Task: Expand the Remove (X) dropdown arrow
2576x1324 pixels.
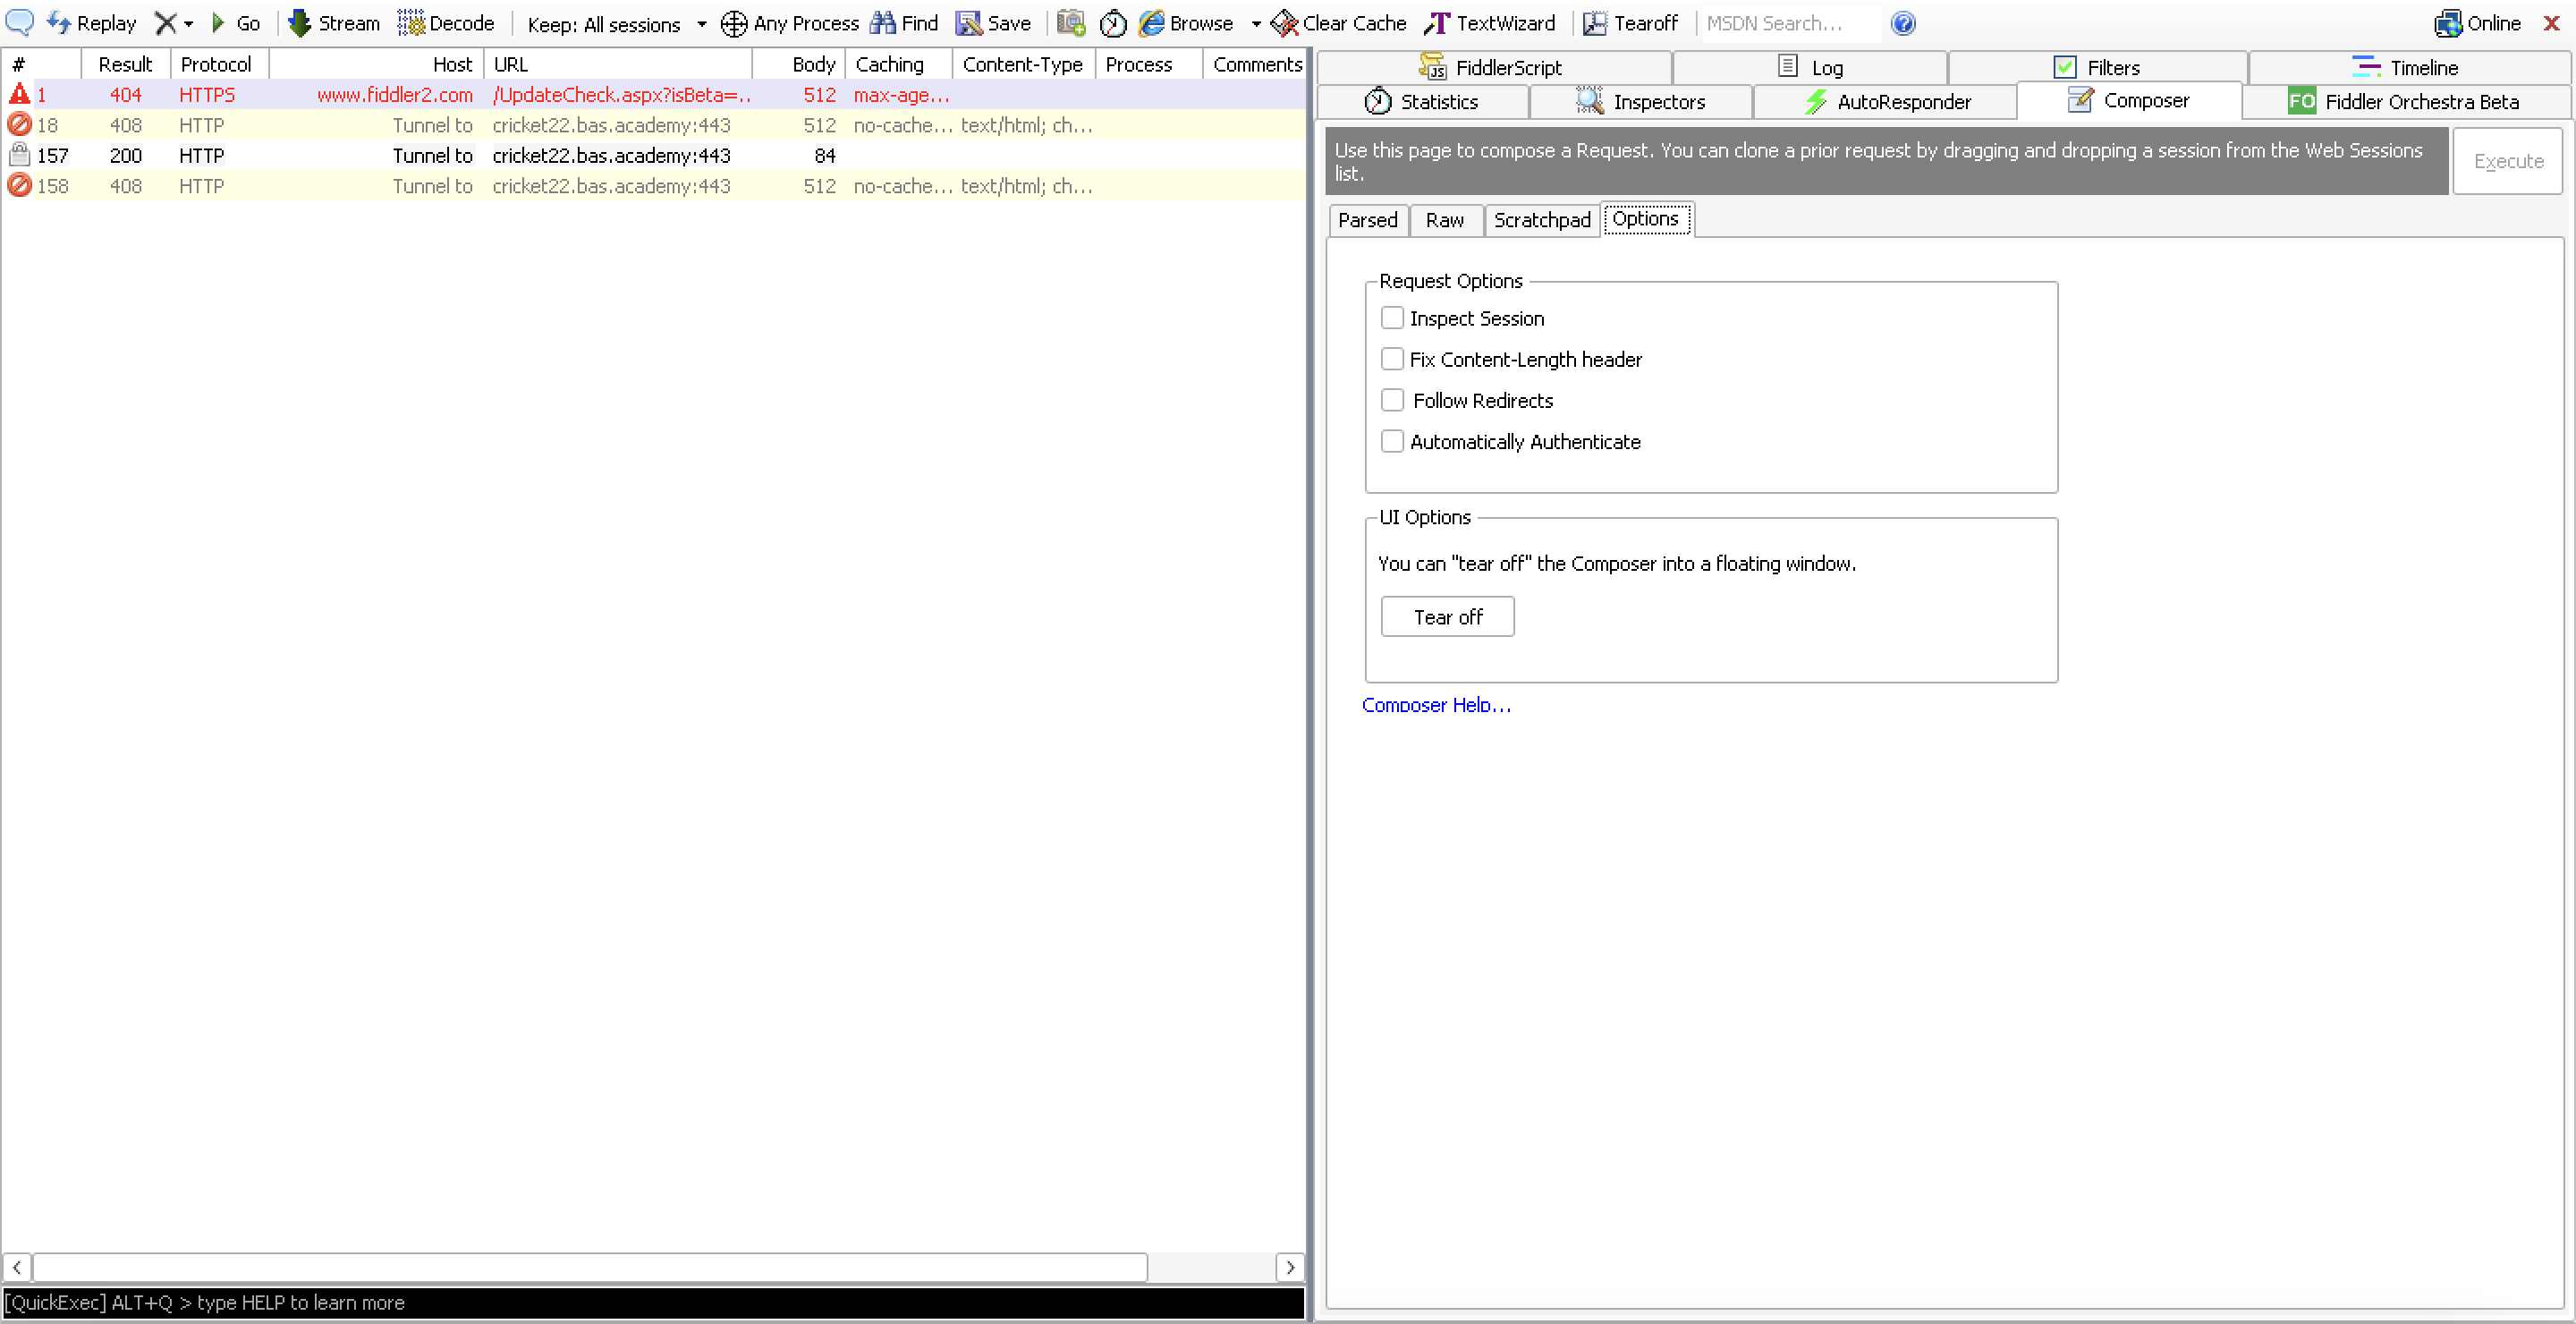Action: (x=188, y=24)
